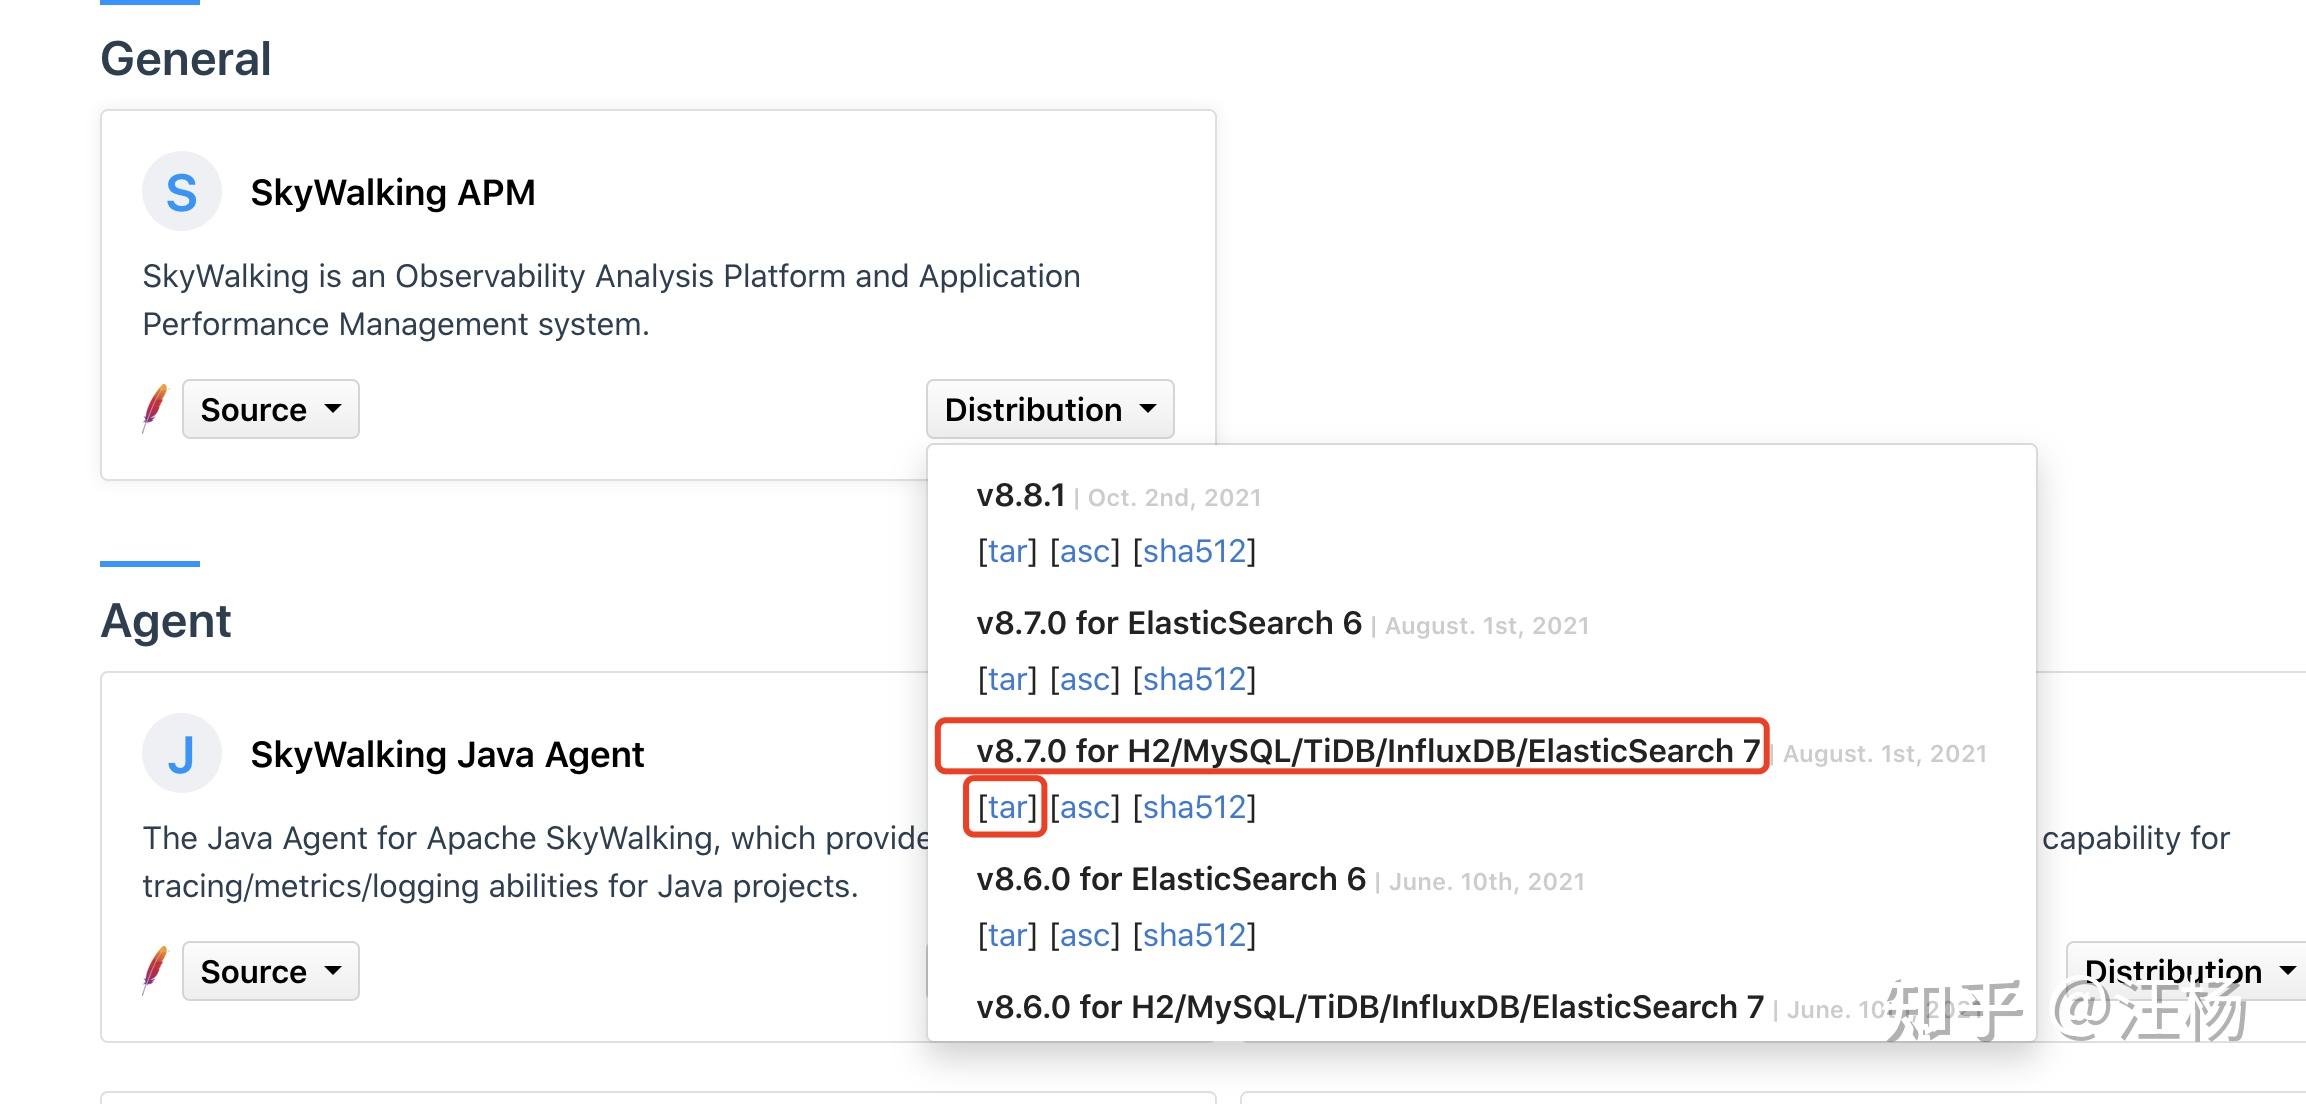Open the sha512 for v8.7.0 ElasticSearch 6

point(1194,679)
